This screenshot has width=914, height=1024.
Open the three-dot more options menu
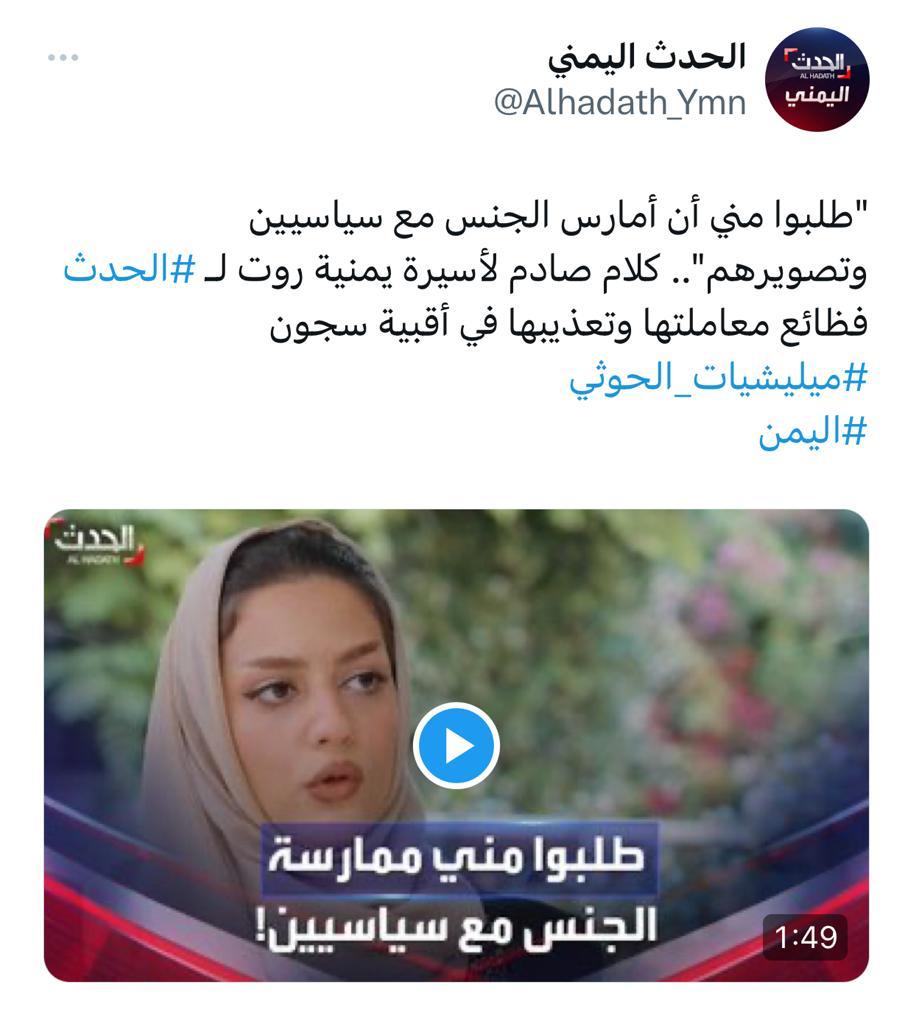tap(63, 57)
